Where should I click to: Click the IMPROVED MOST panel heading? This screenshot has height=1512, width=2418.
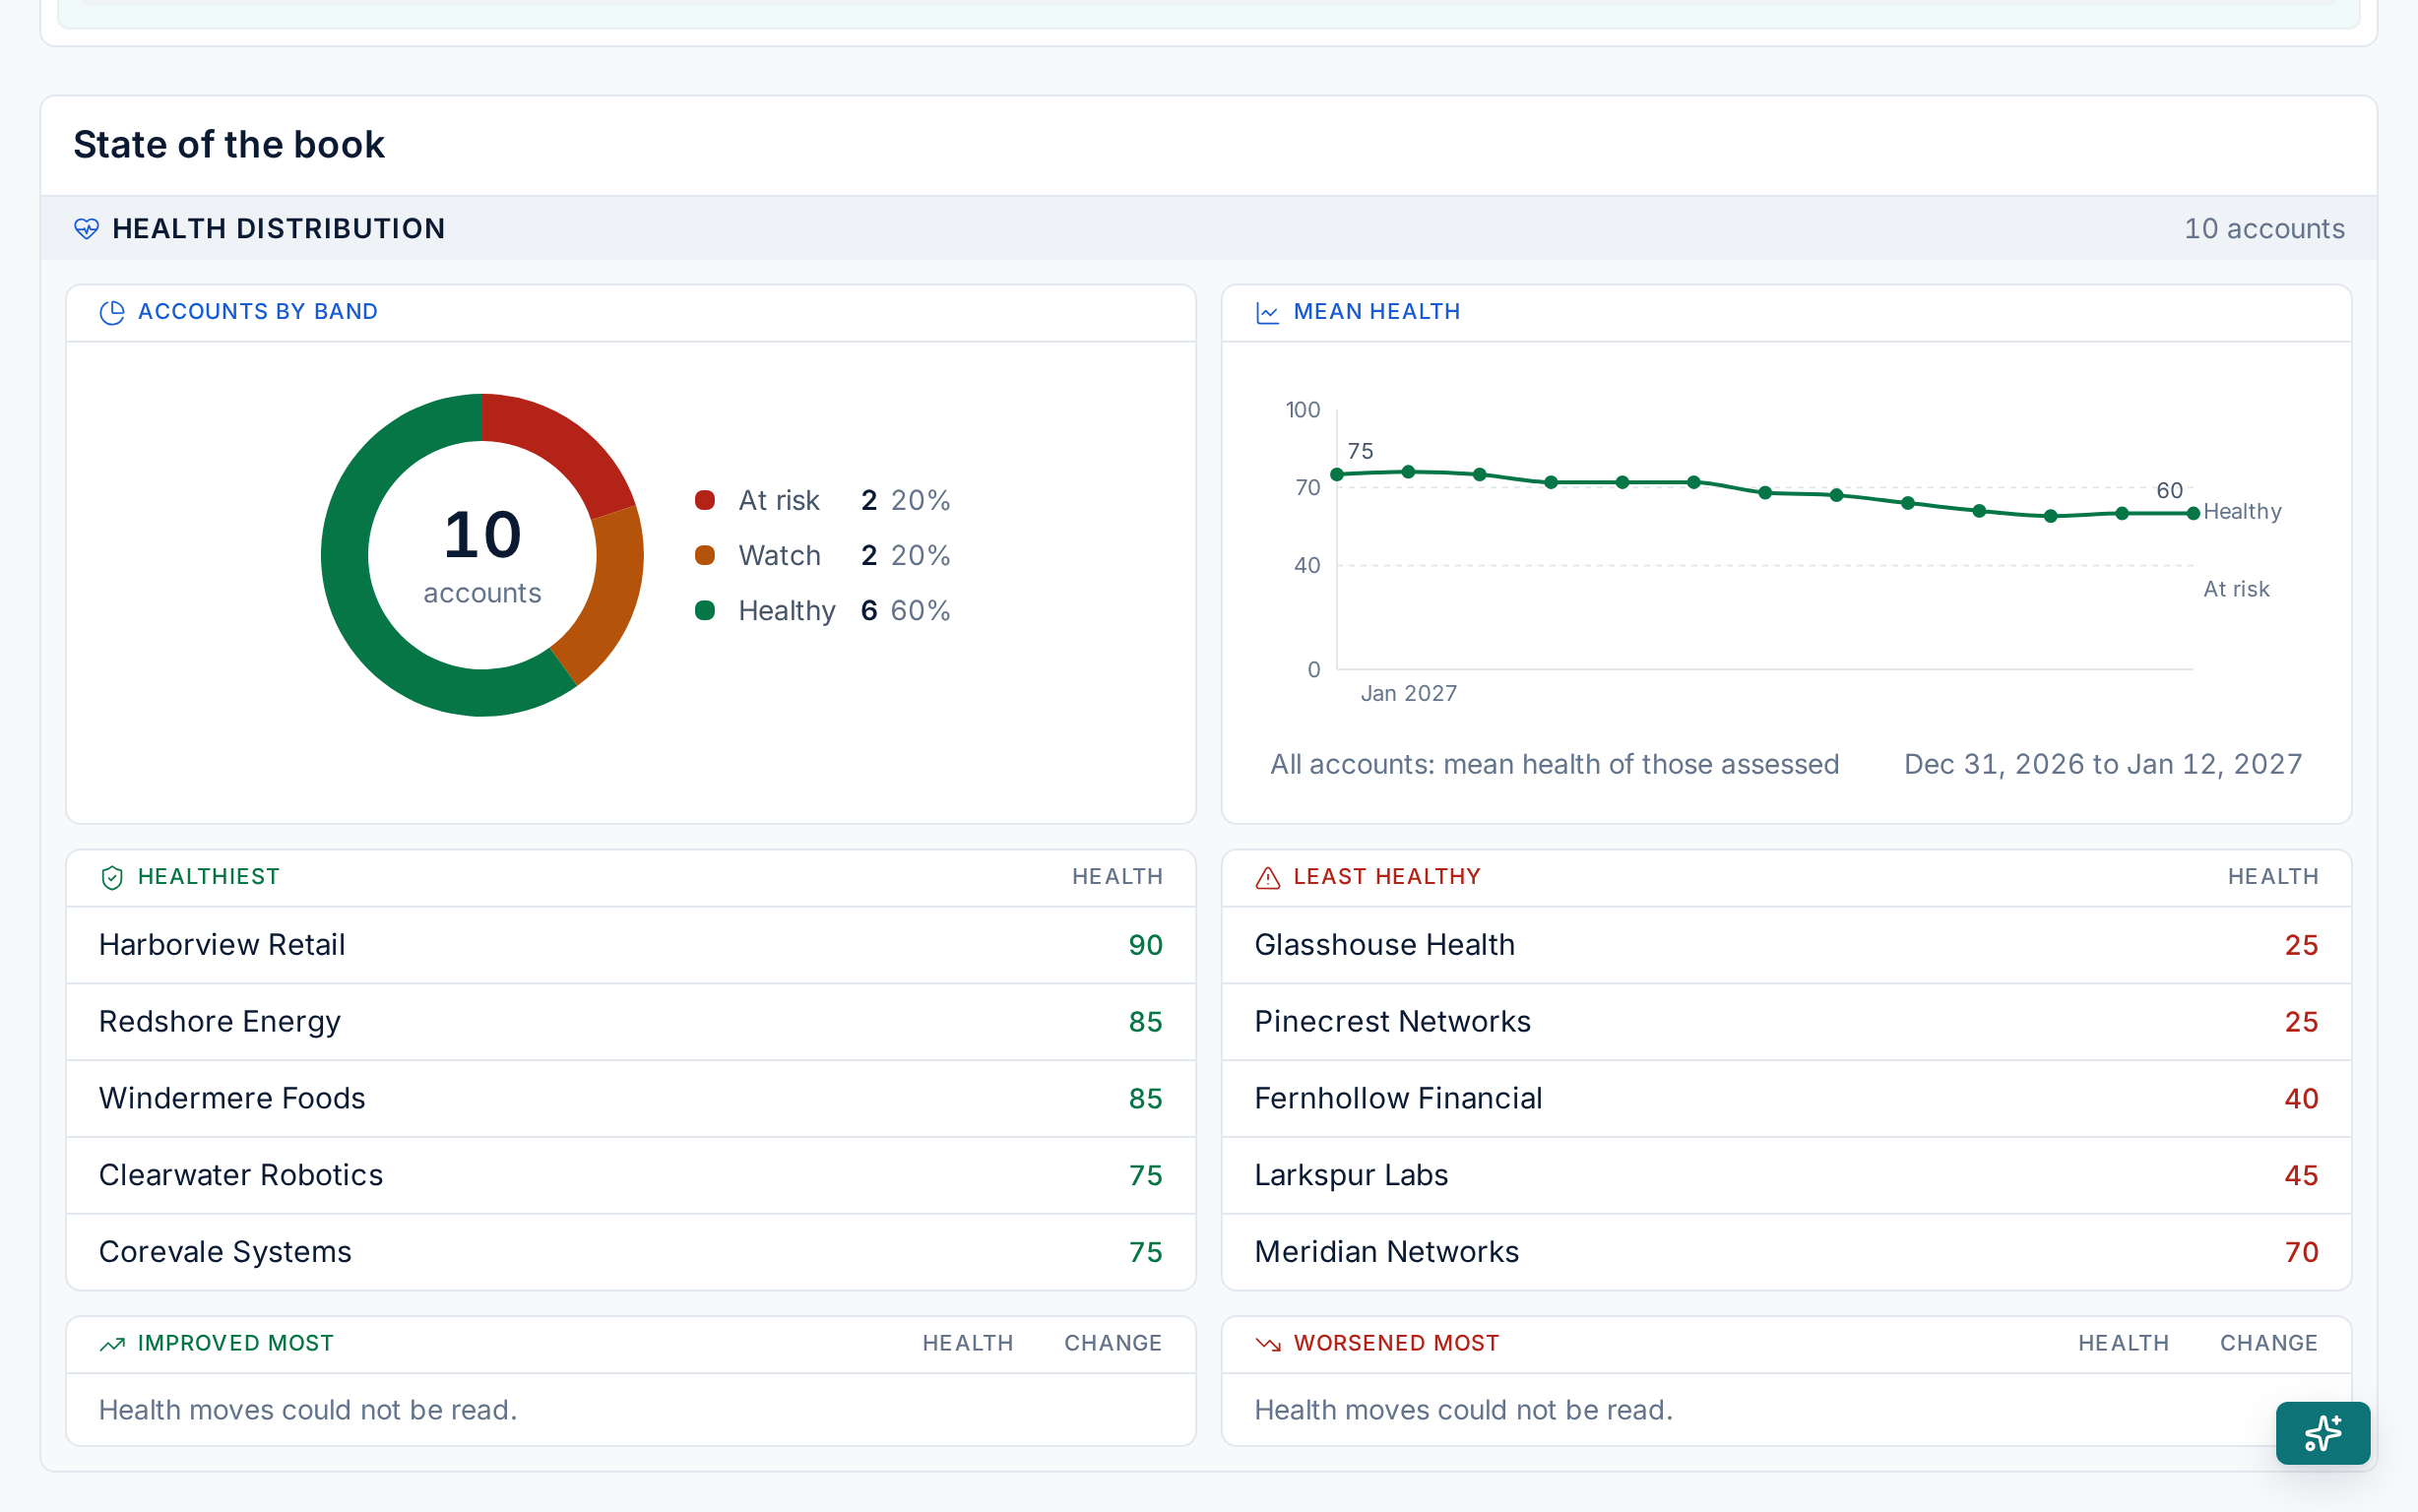pos(235,1344)
